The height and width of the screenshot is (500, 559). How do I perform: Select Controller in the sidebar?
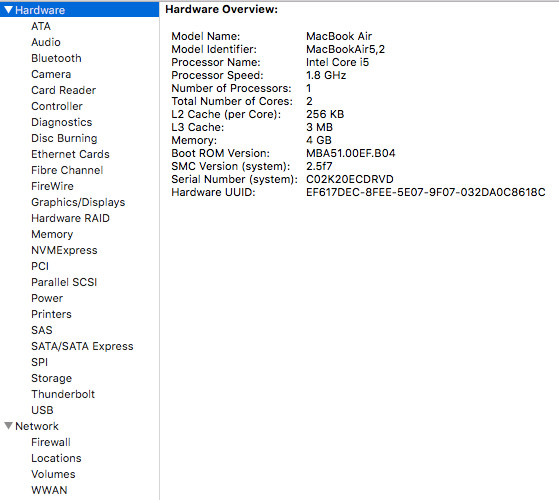(57, 106)
